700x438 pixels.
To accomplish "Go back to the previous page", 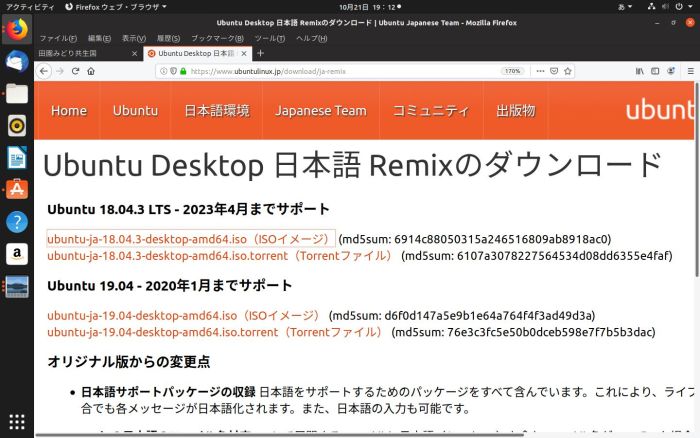I will (x=44, y=71).
